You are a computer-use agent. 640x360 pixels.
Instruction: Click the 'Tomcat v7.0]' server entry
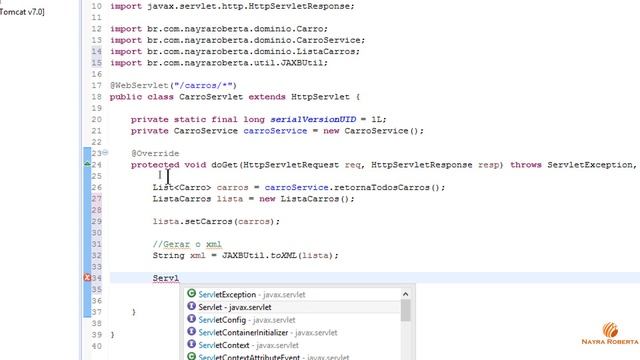22,12
